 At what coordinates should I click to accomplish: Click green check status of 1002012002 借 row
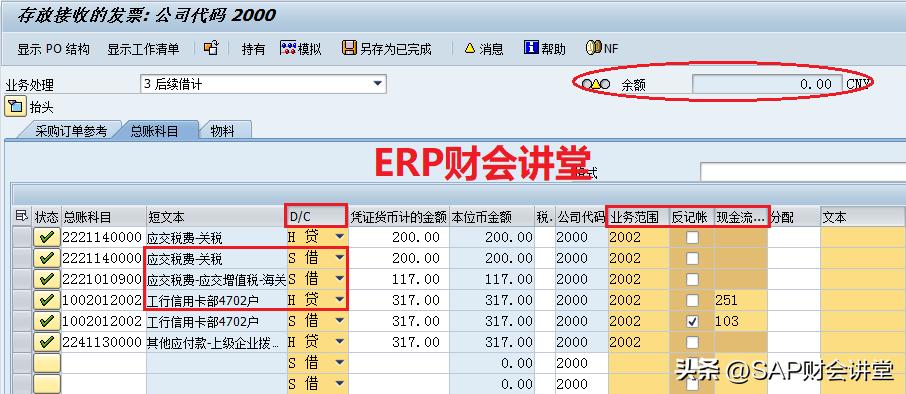tap(47, 321)
